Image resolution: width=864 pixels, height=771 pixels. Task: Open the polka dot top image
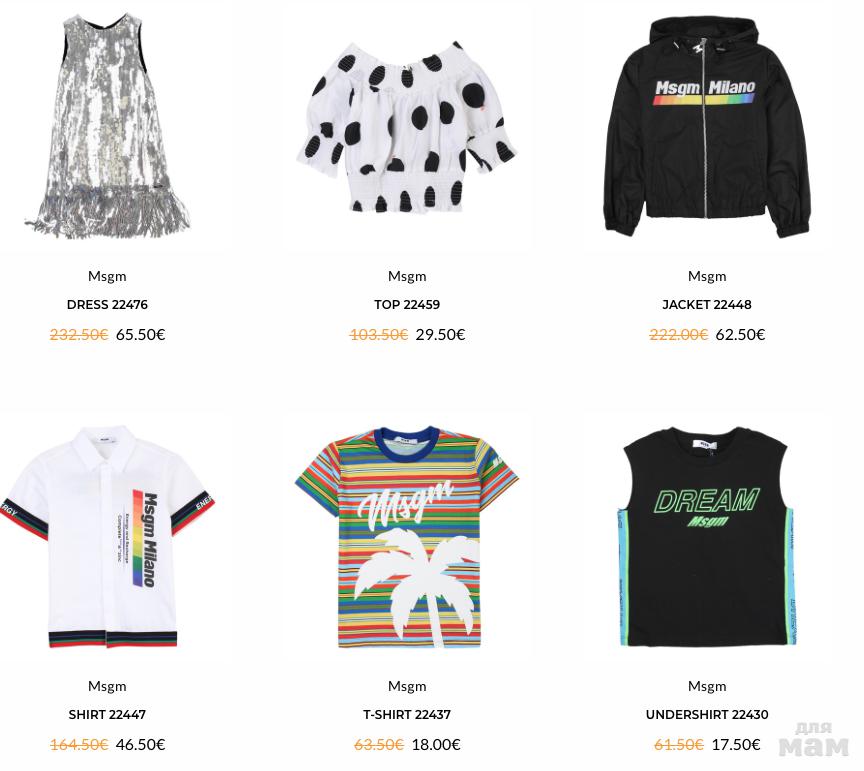pos(407,126)
